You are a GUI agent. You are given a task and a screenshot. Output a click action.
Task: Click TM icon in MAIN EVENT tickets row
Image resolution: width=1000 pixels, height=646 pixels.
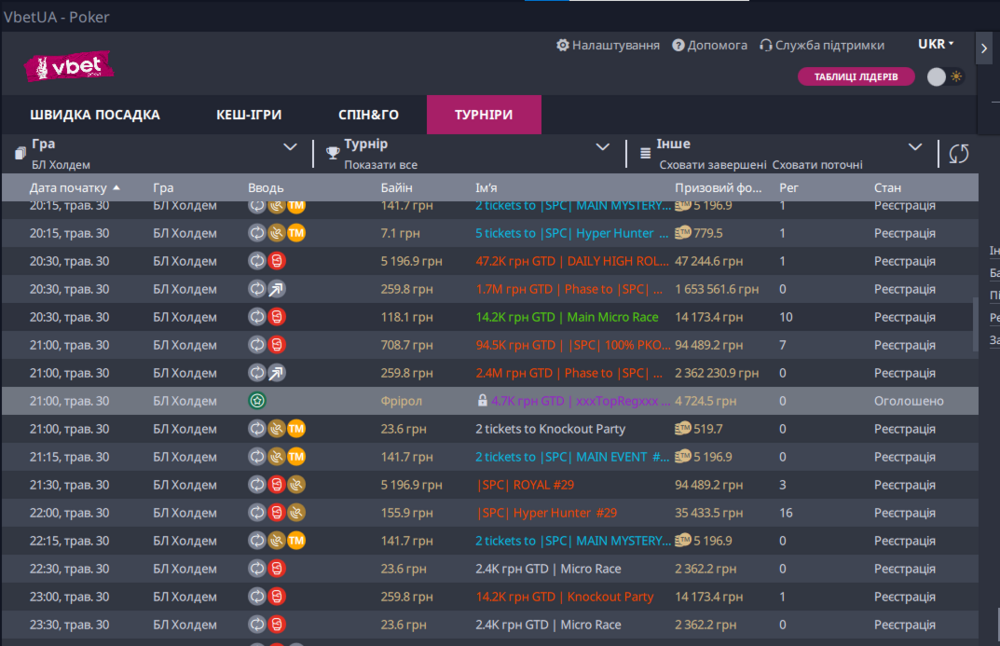tap(296, 457)
